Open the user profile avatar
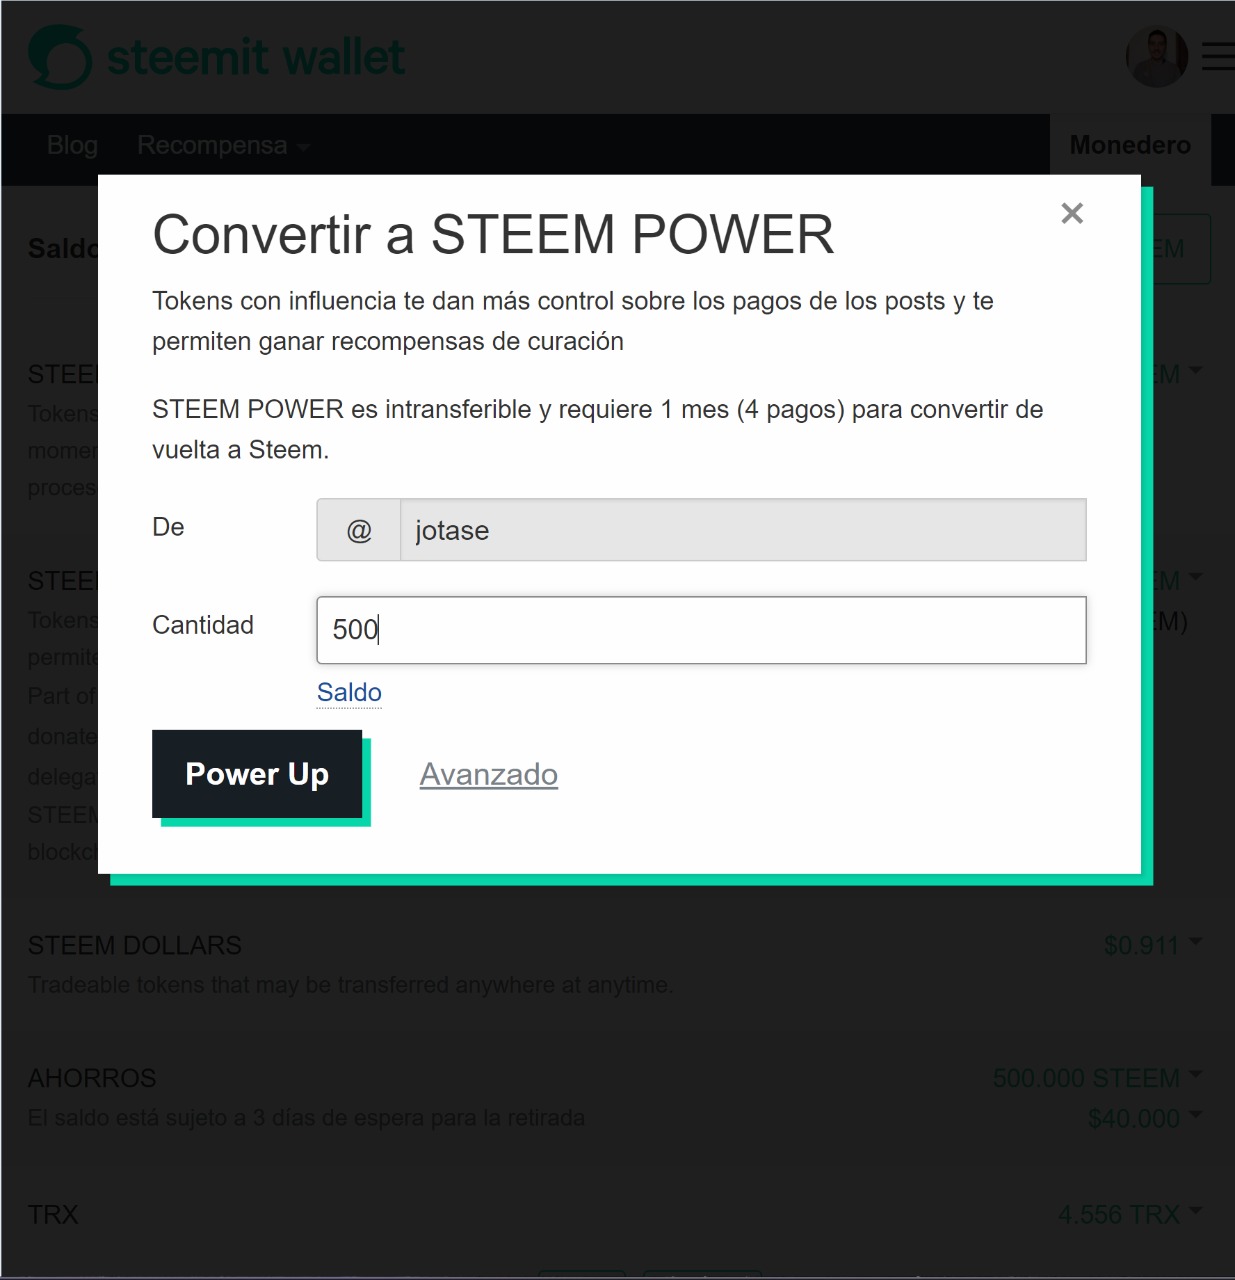 (1157, 56)
